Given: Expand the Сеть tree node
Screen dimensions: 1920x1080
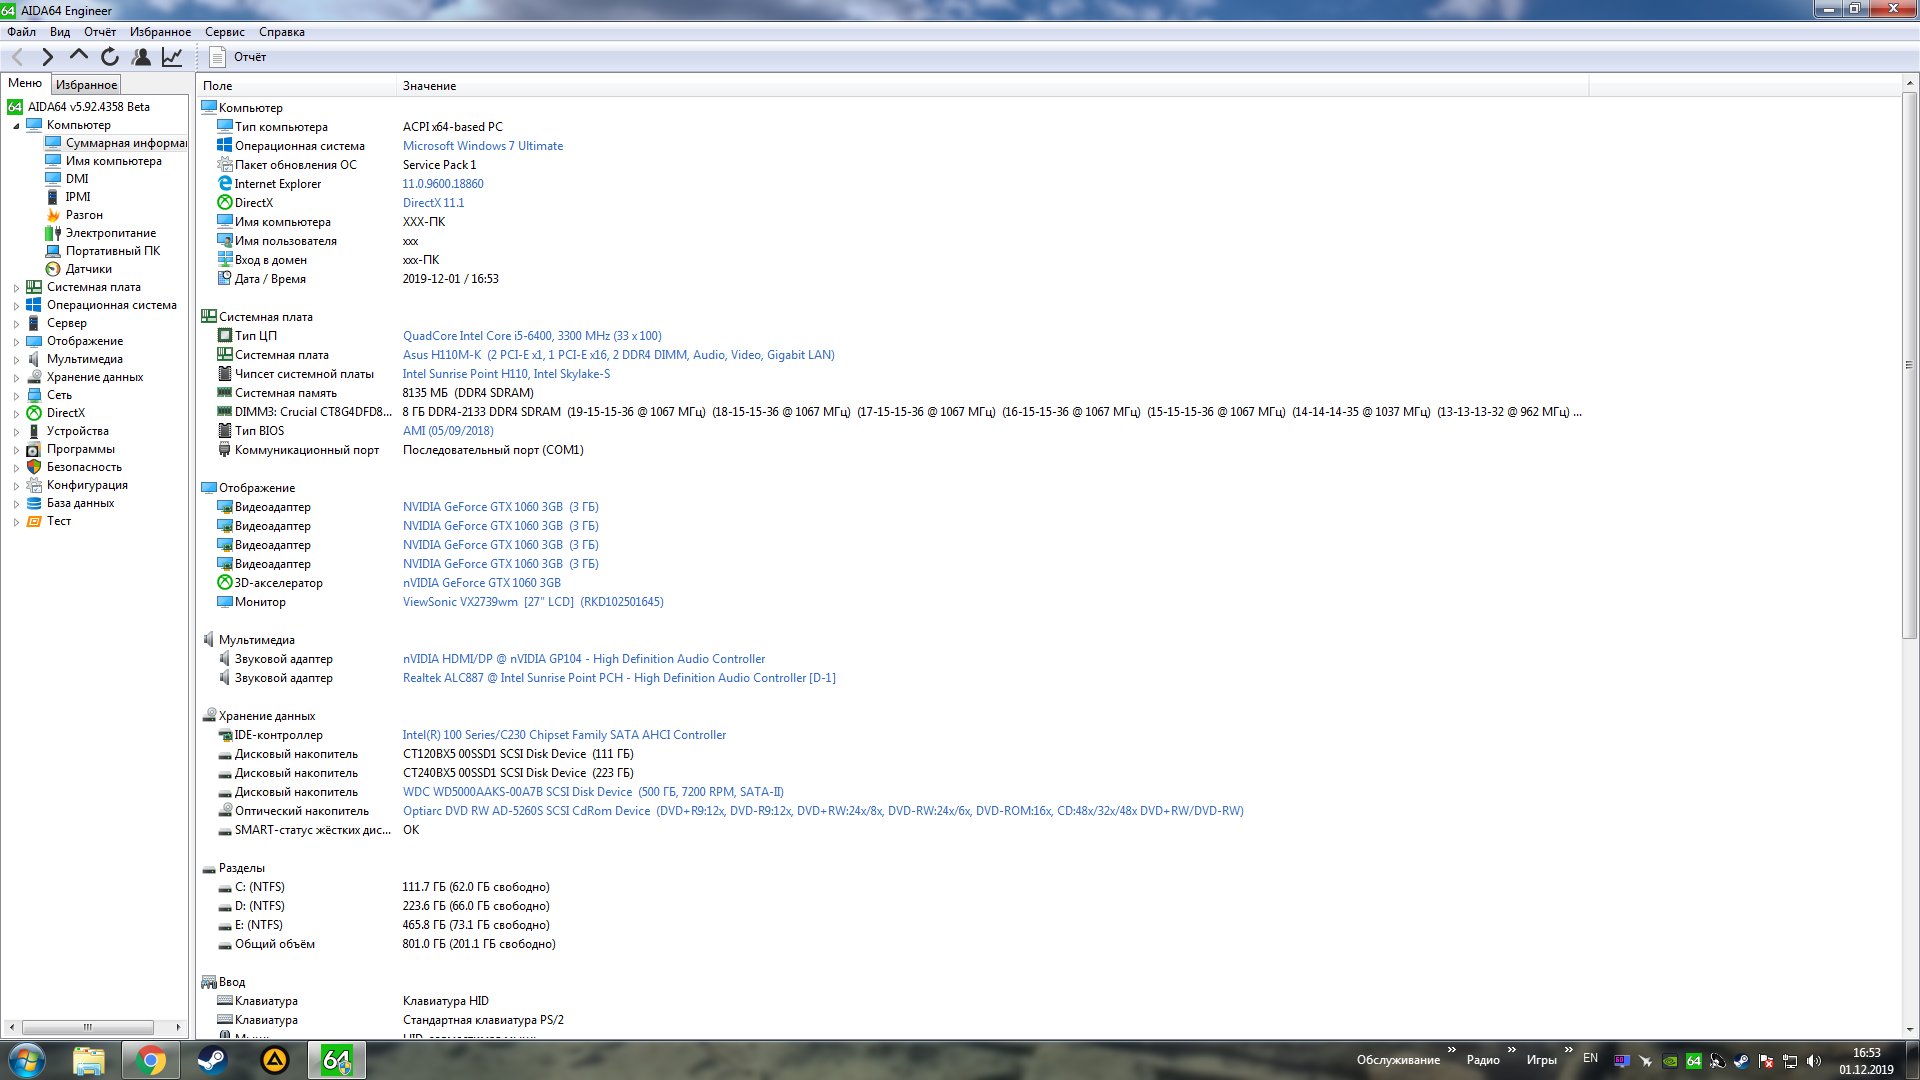Looking at the screenshot, I should [x=16, y=396].
